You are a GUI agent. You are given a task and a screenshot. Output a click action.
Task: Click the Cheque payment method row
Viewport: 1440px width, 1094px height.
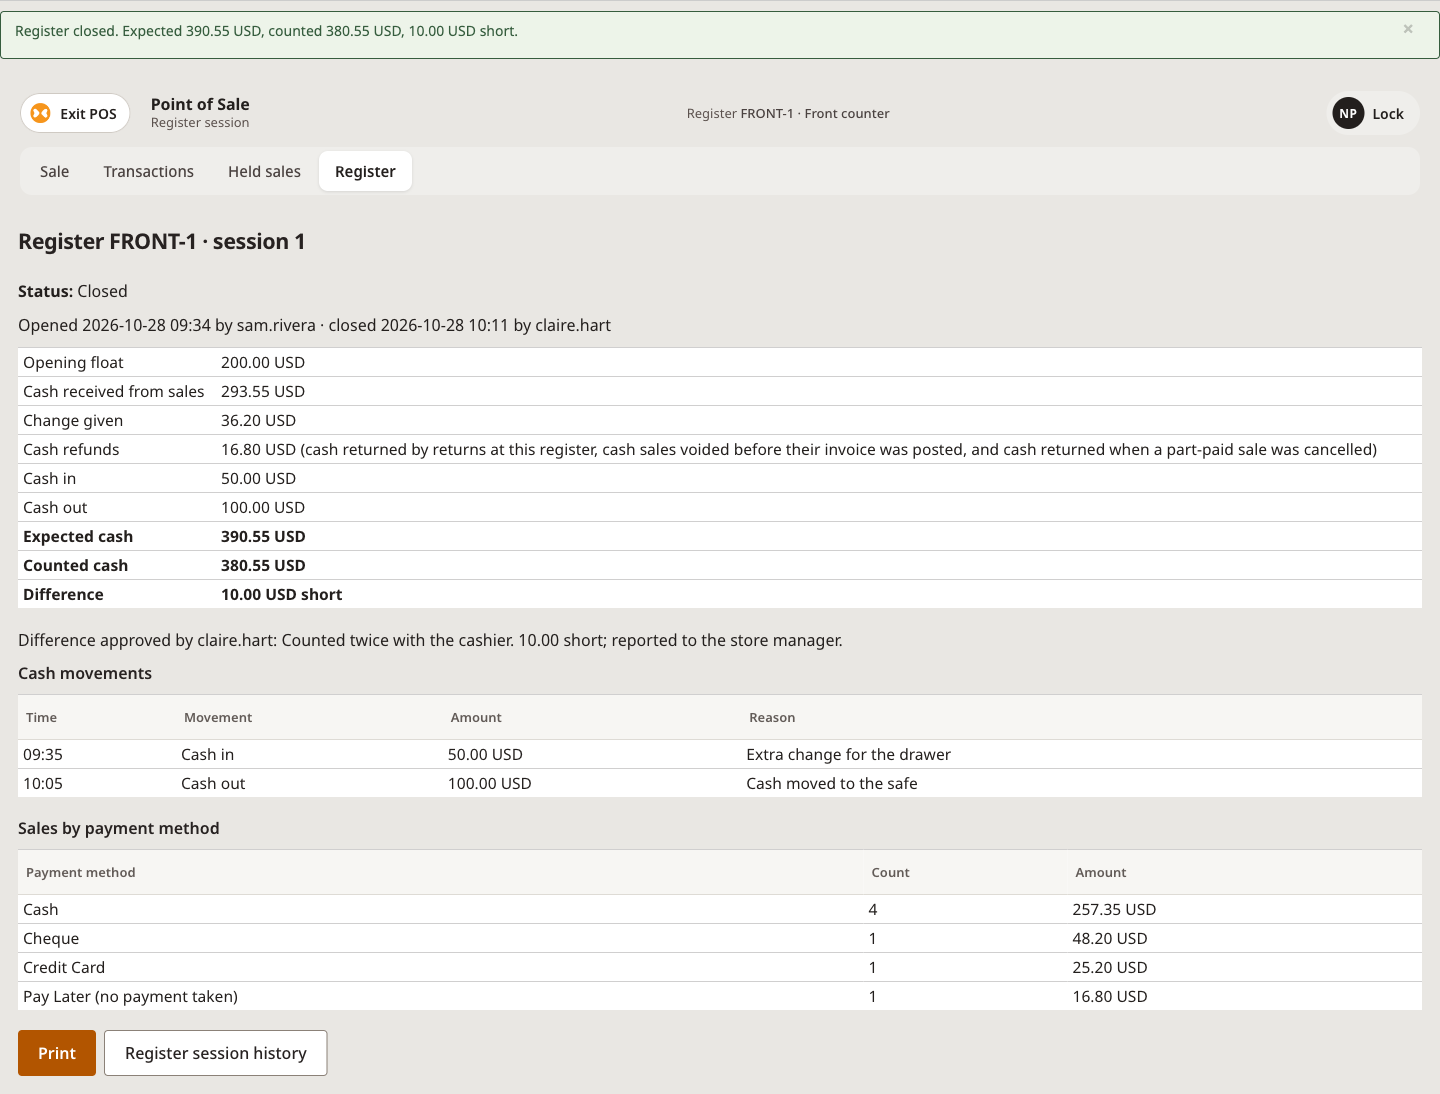[720, 938]
